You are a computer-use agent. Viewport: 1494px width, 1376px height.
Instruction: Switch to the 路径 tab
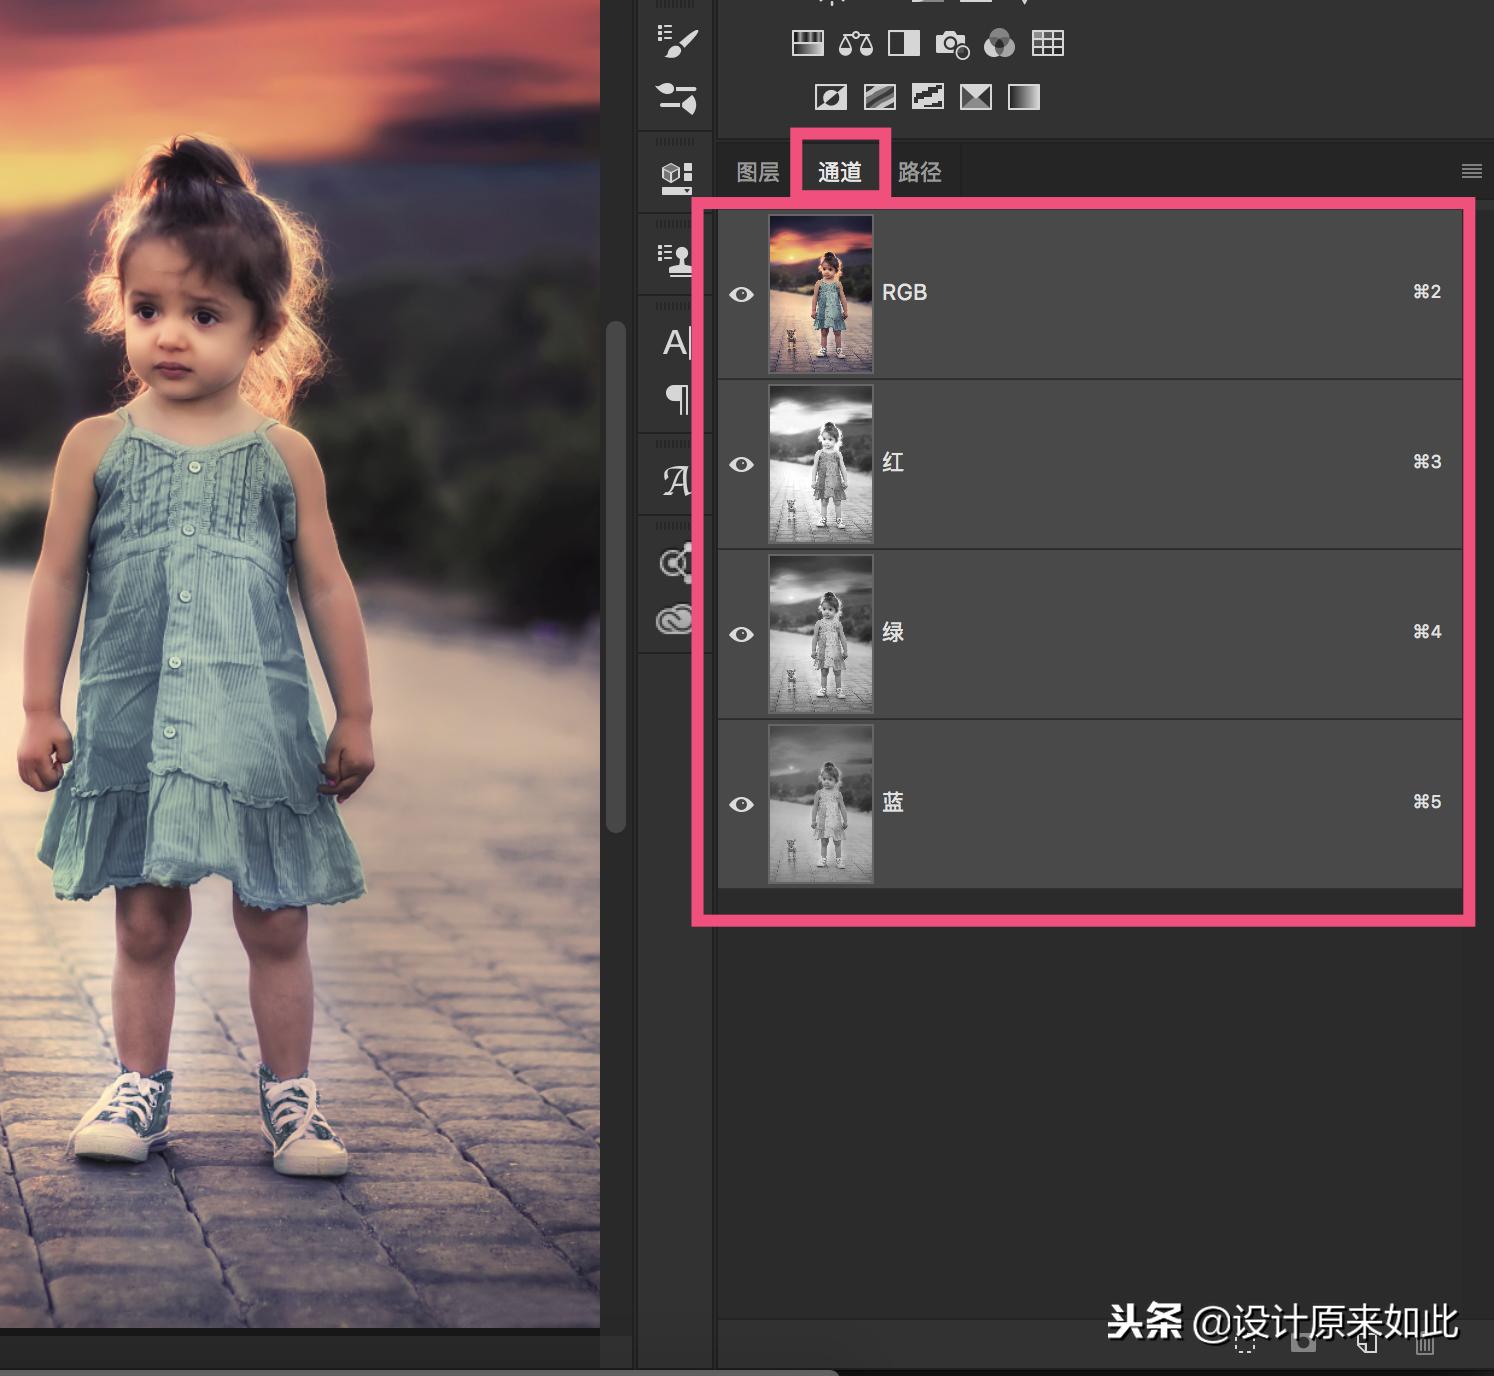[919, 172]
